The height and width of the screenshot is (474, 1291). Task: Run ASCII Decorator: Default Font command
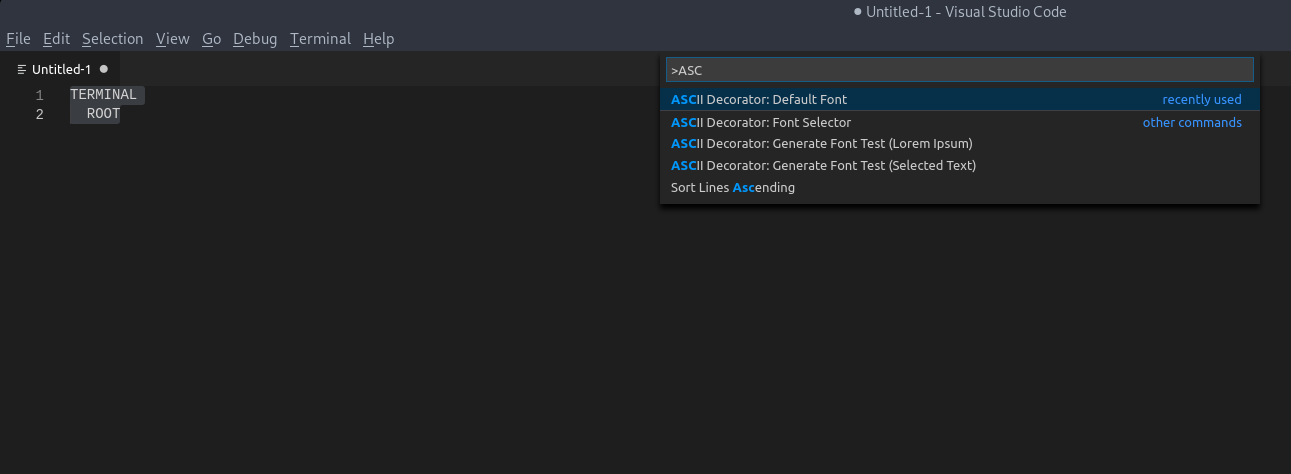coord(960,99)
